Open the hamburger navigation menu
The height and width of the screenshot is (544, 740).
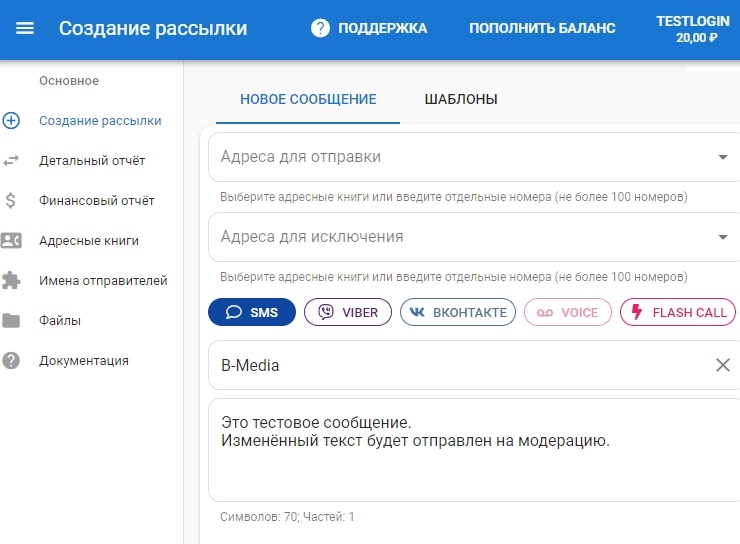[x=25, y=28]
